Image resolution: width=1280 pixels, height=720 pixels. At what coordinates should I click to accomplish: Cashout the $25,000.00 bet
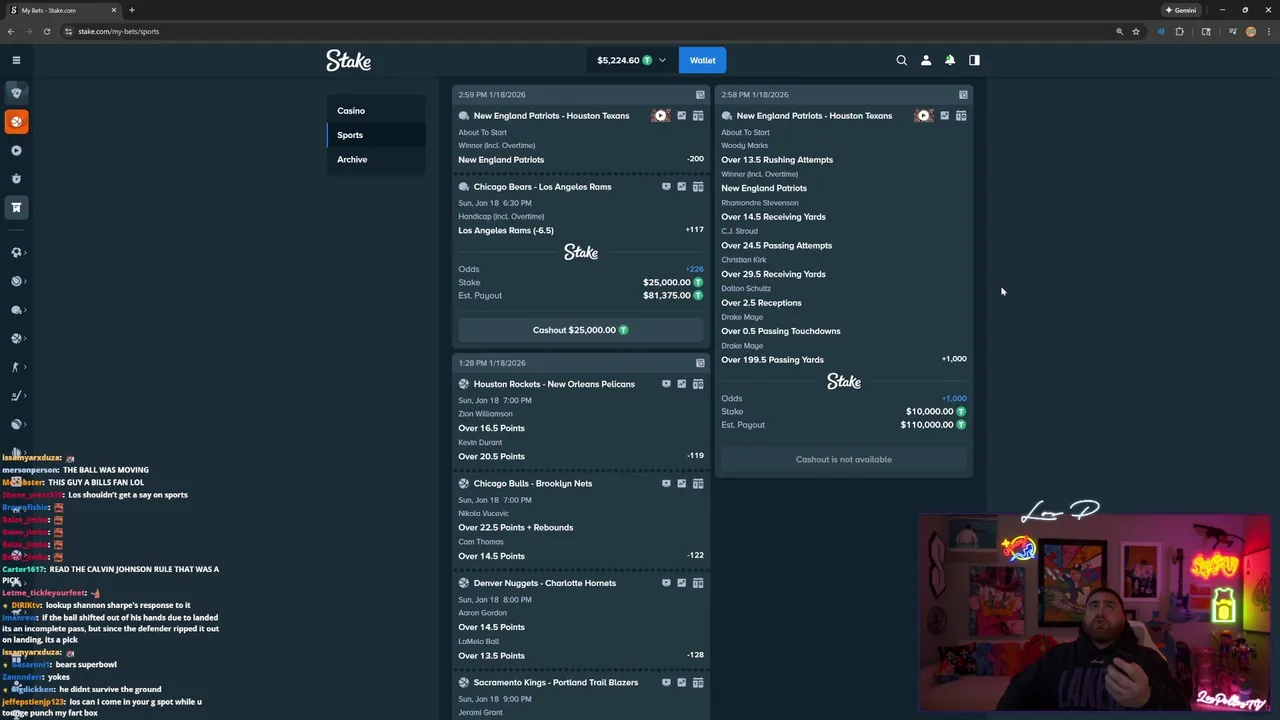581,330
